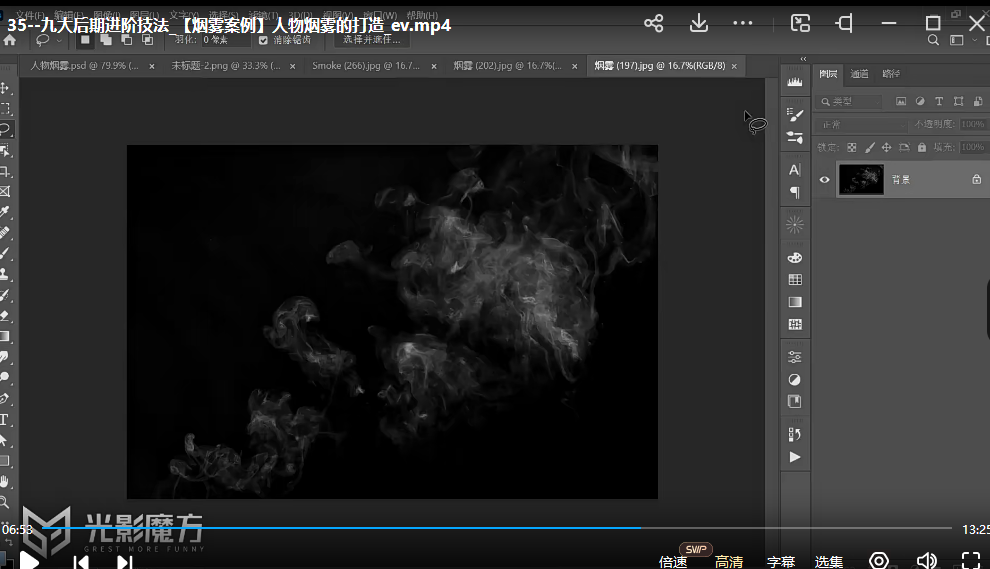Select the Horizontal Type tool
This screenshot has height=569, width=990.
coord(5,419)
